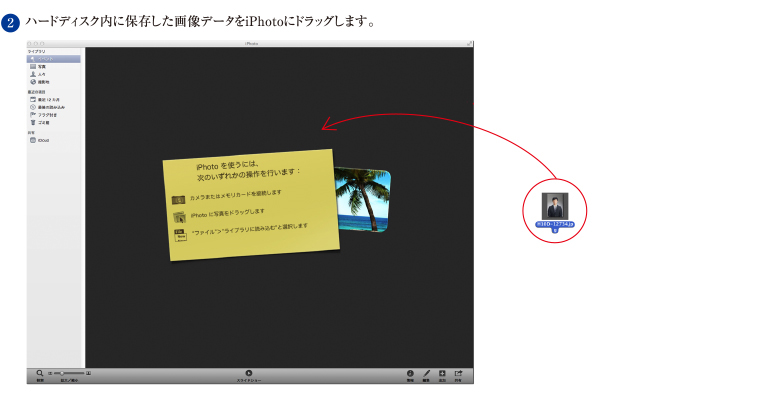Image resolution: width=775 pixels, height=403 pixels.
Task: Click the fullscreen arrows icon in iPhoto title bar
Action: click(x=469, y=44)
